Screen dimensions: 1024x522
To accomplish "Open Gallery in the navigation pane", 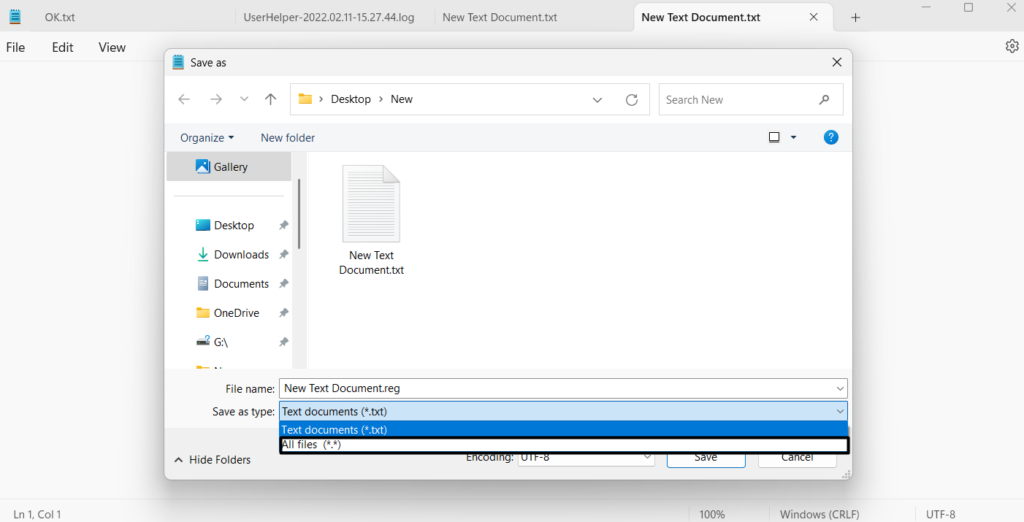I will click(230, 167).
